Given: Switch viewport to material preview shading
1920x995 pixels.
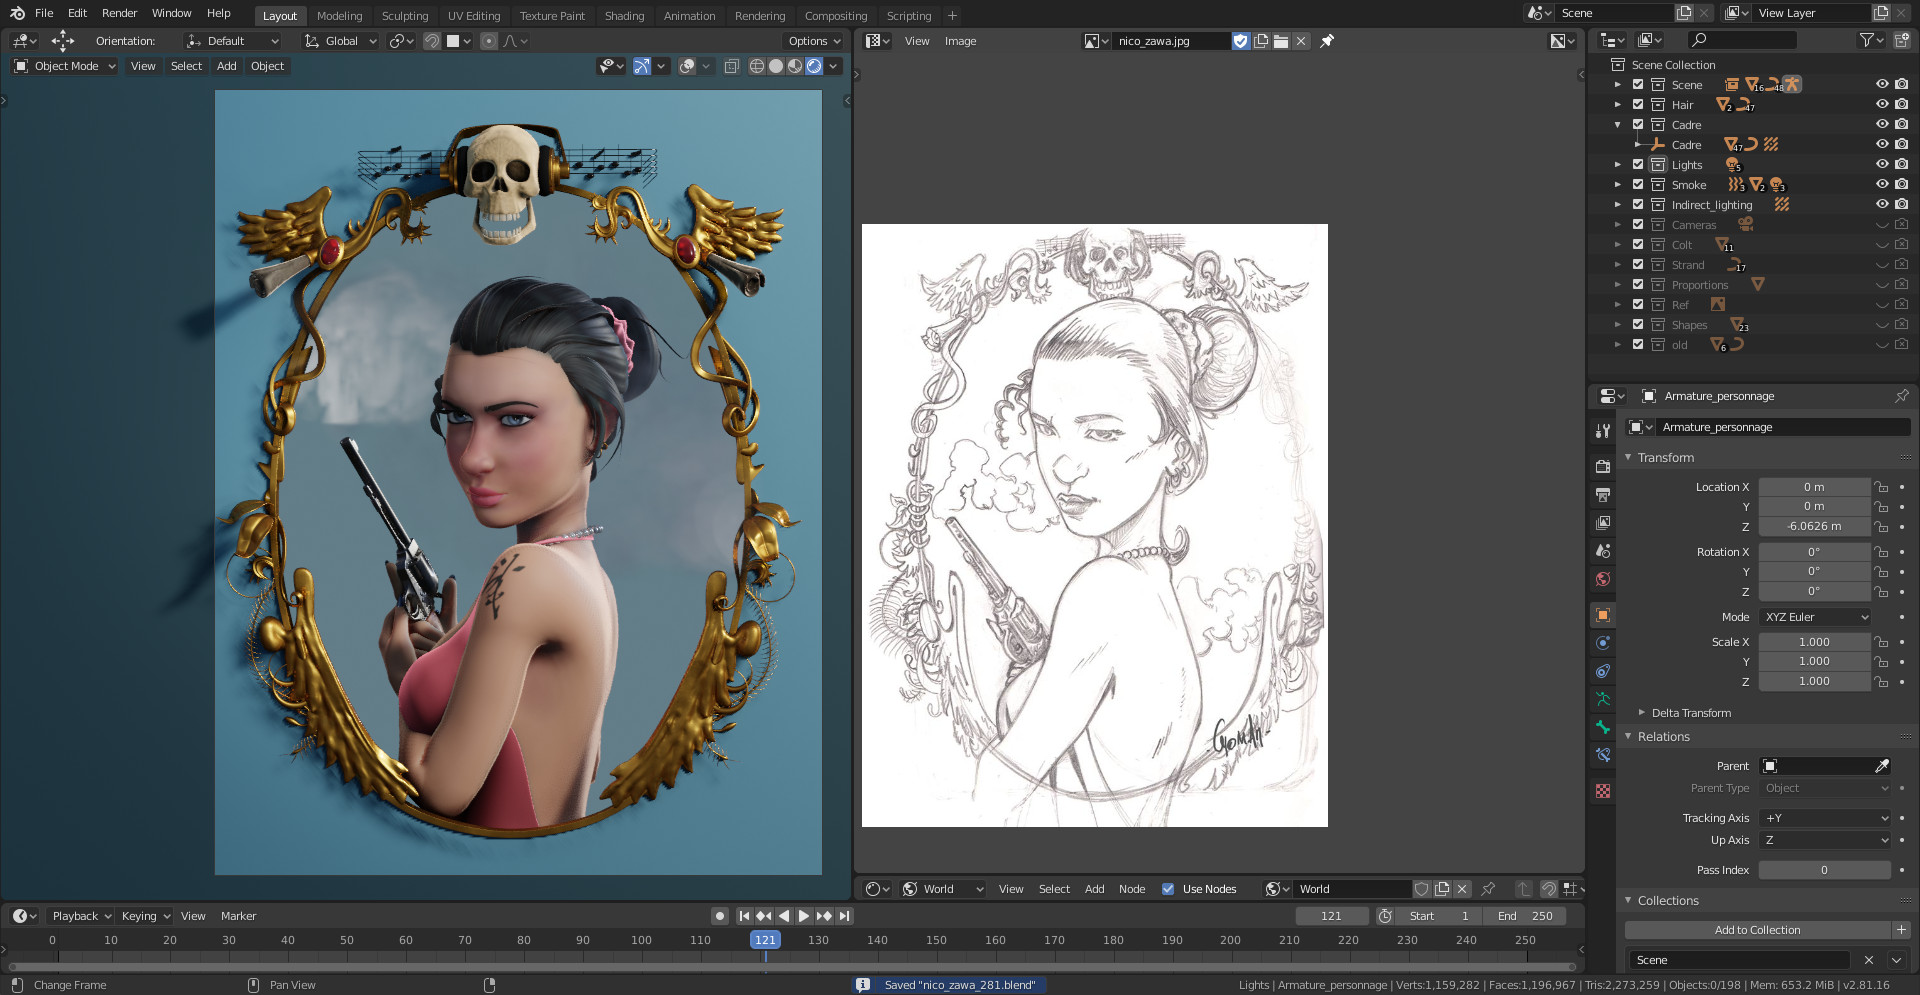Looking at the screenshot, I should [x=795, y=66].
